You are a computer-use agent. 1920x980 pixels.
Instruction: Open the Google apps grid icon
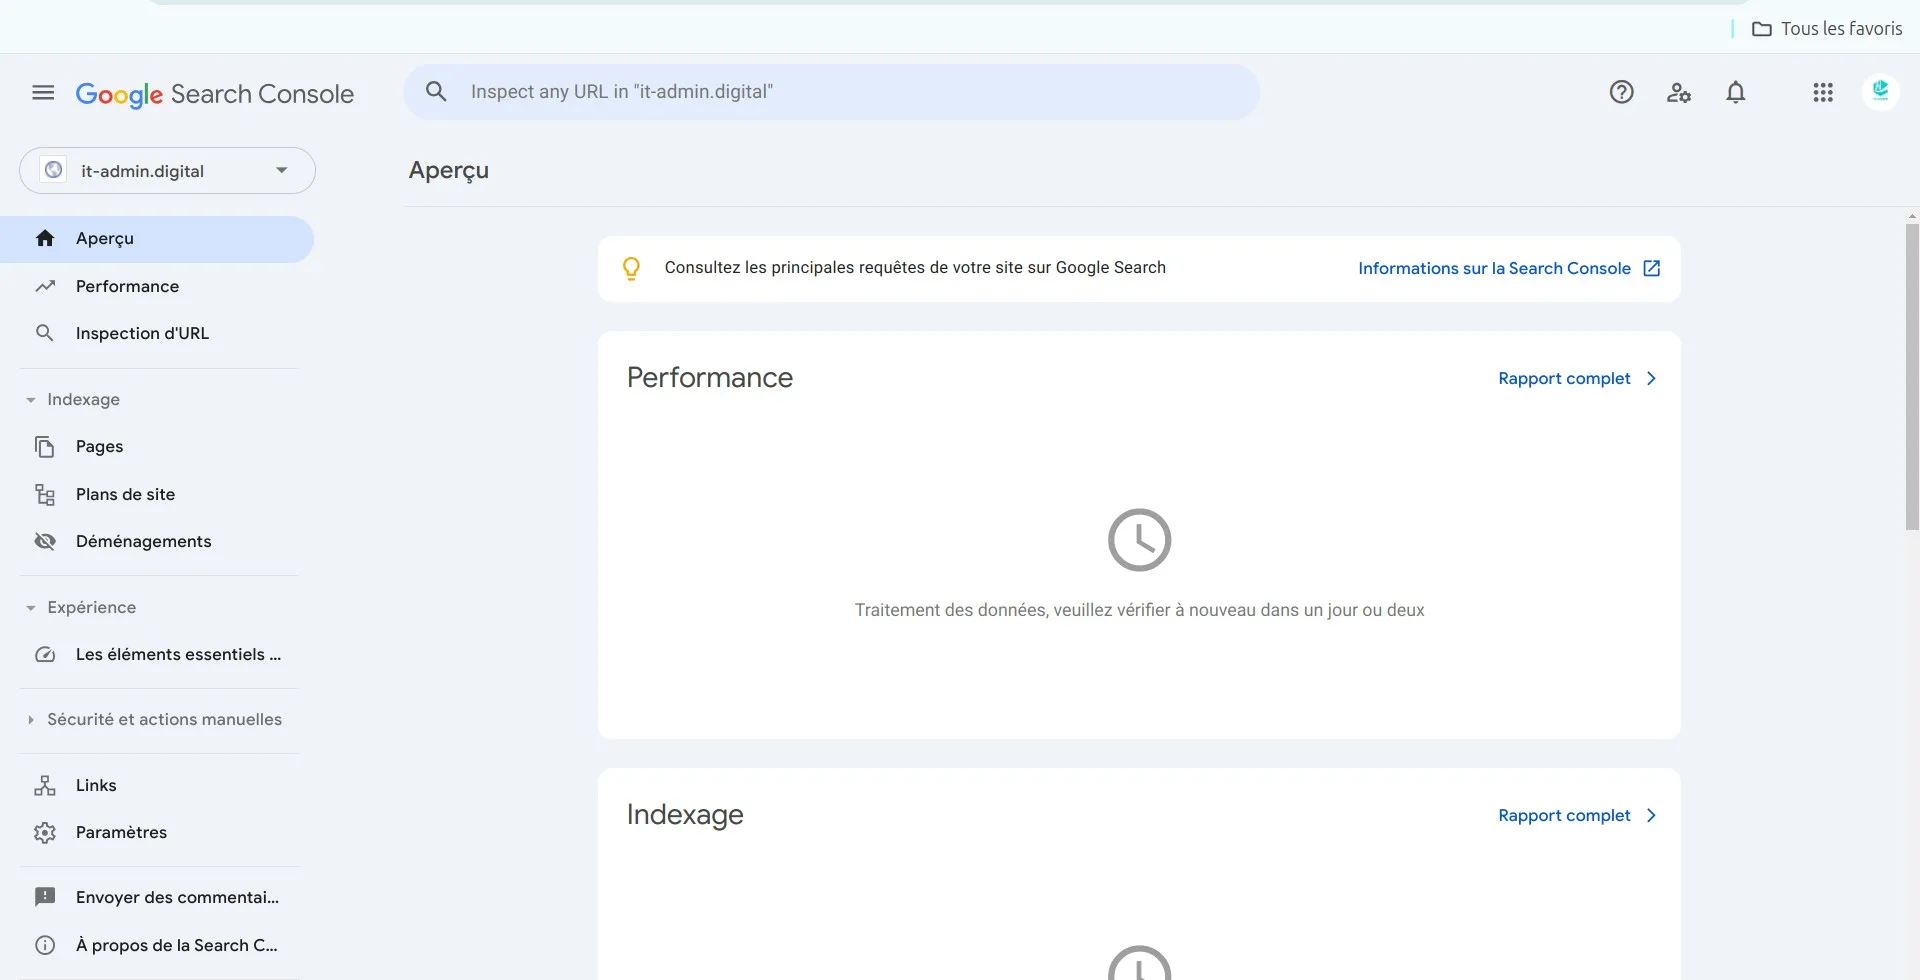tap(1823, 92)
